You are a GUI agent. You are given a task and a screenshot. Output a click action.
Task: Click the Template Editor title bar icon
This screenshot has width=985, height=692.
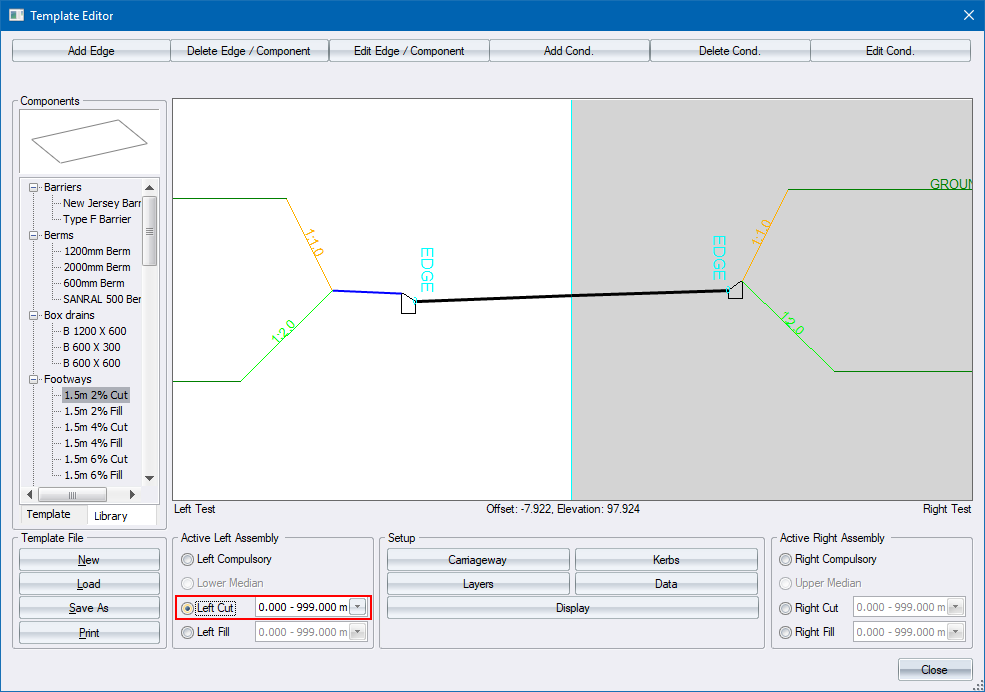pos(16,15)
